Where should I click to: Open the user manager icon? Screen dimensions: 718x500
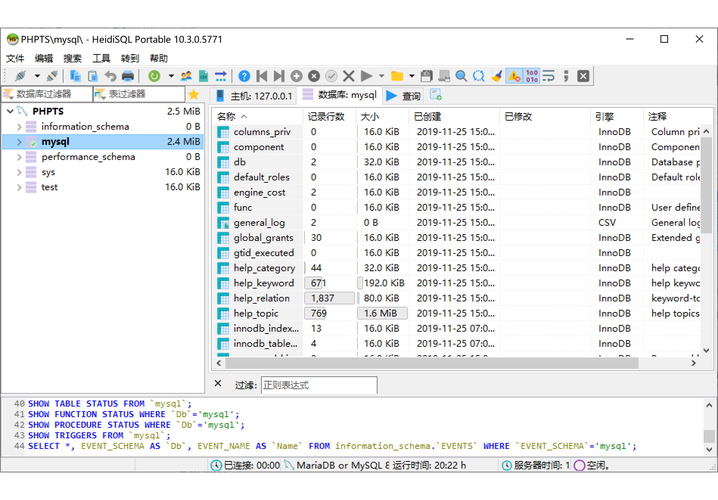pyautogui.click(x=186, y=76)
